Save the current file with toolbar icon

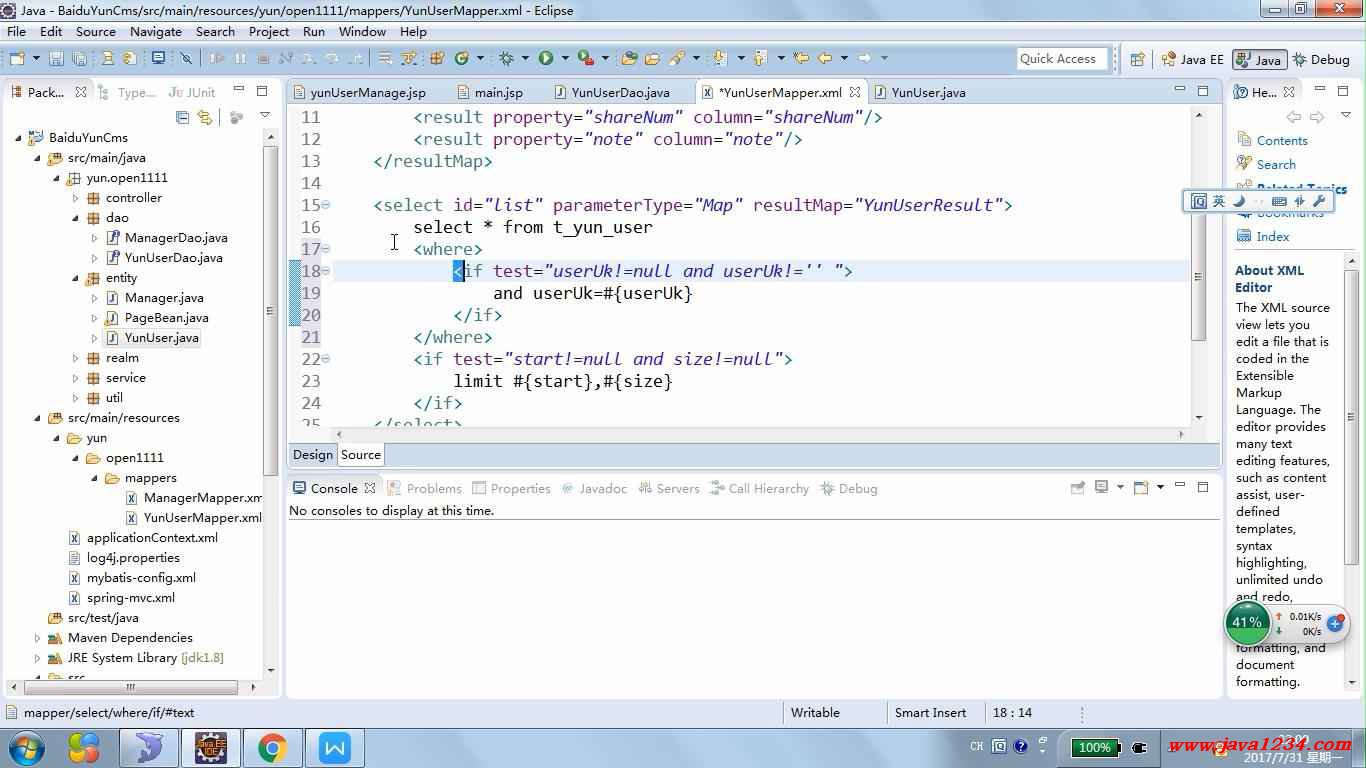pyautogui.click(x=56, y=58)
